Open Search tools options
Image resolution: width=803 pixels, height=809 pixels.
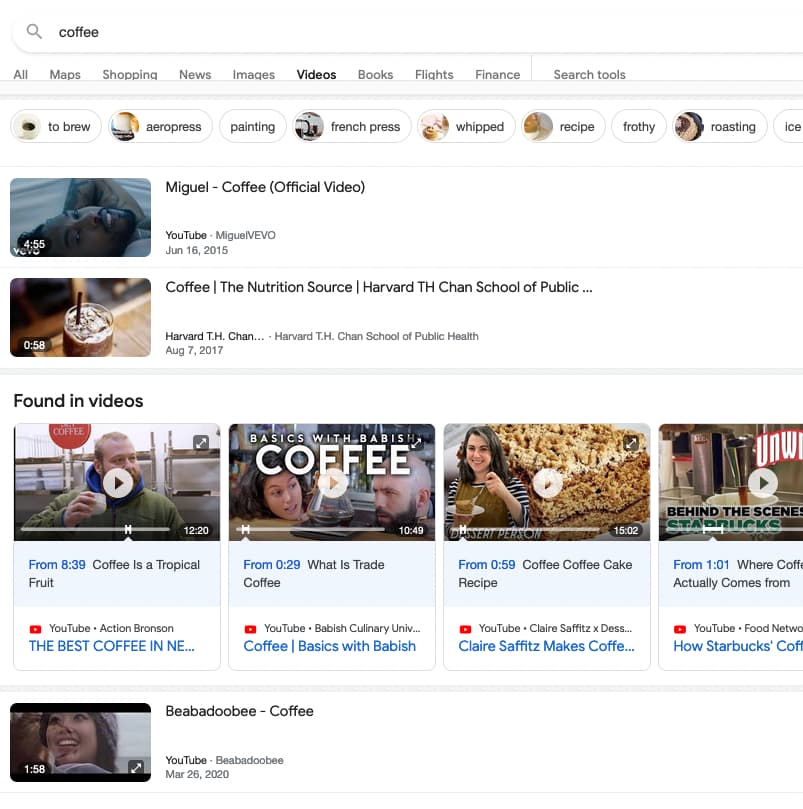(589, 74)
